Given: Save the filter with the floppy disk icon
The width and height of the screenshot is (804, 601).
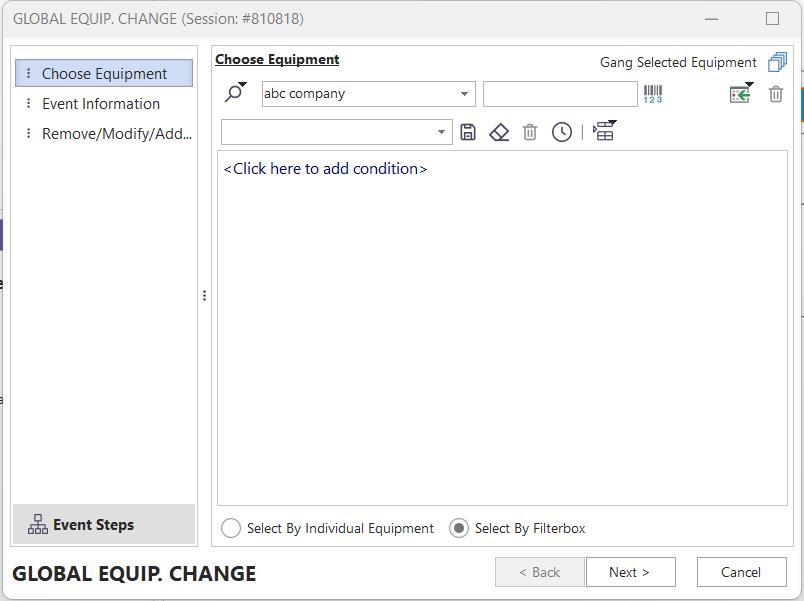Looking at the screenshot, I should pos(468,132).
